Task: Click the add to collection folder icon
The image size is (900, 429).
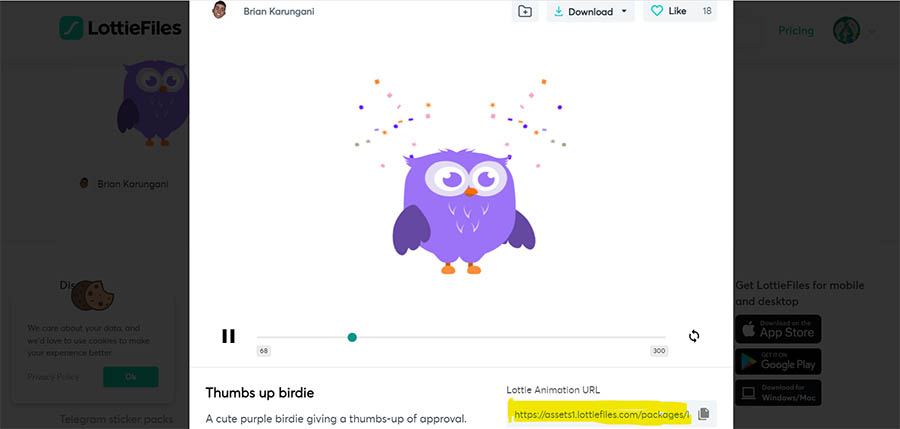Action: tap(524, 11)
